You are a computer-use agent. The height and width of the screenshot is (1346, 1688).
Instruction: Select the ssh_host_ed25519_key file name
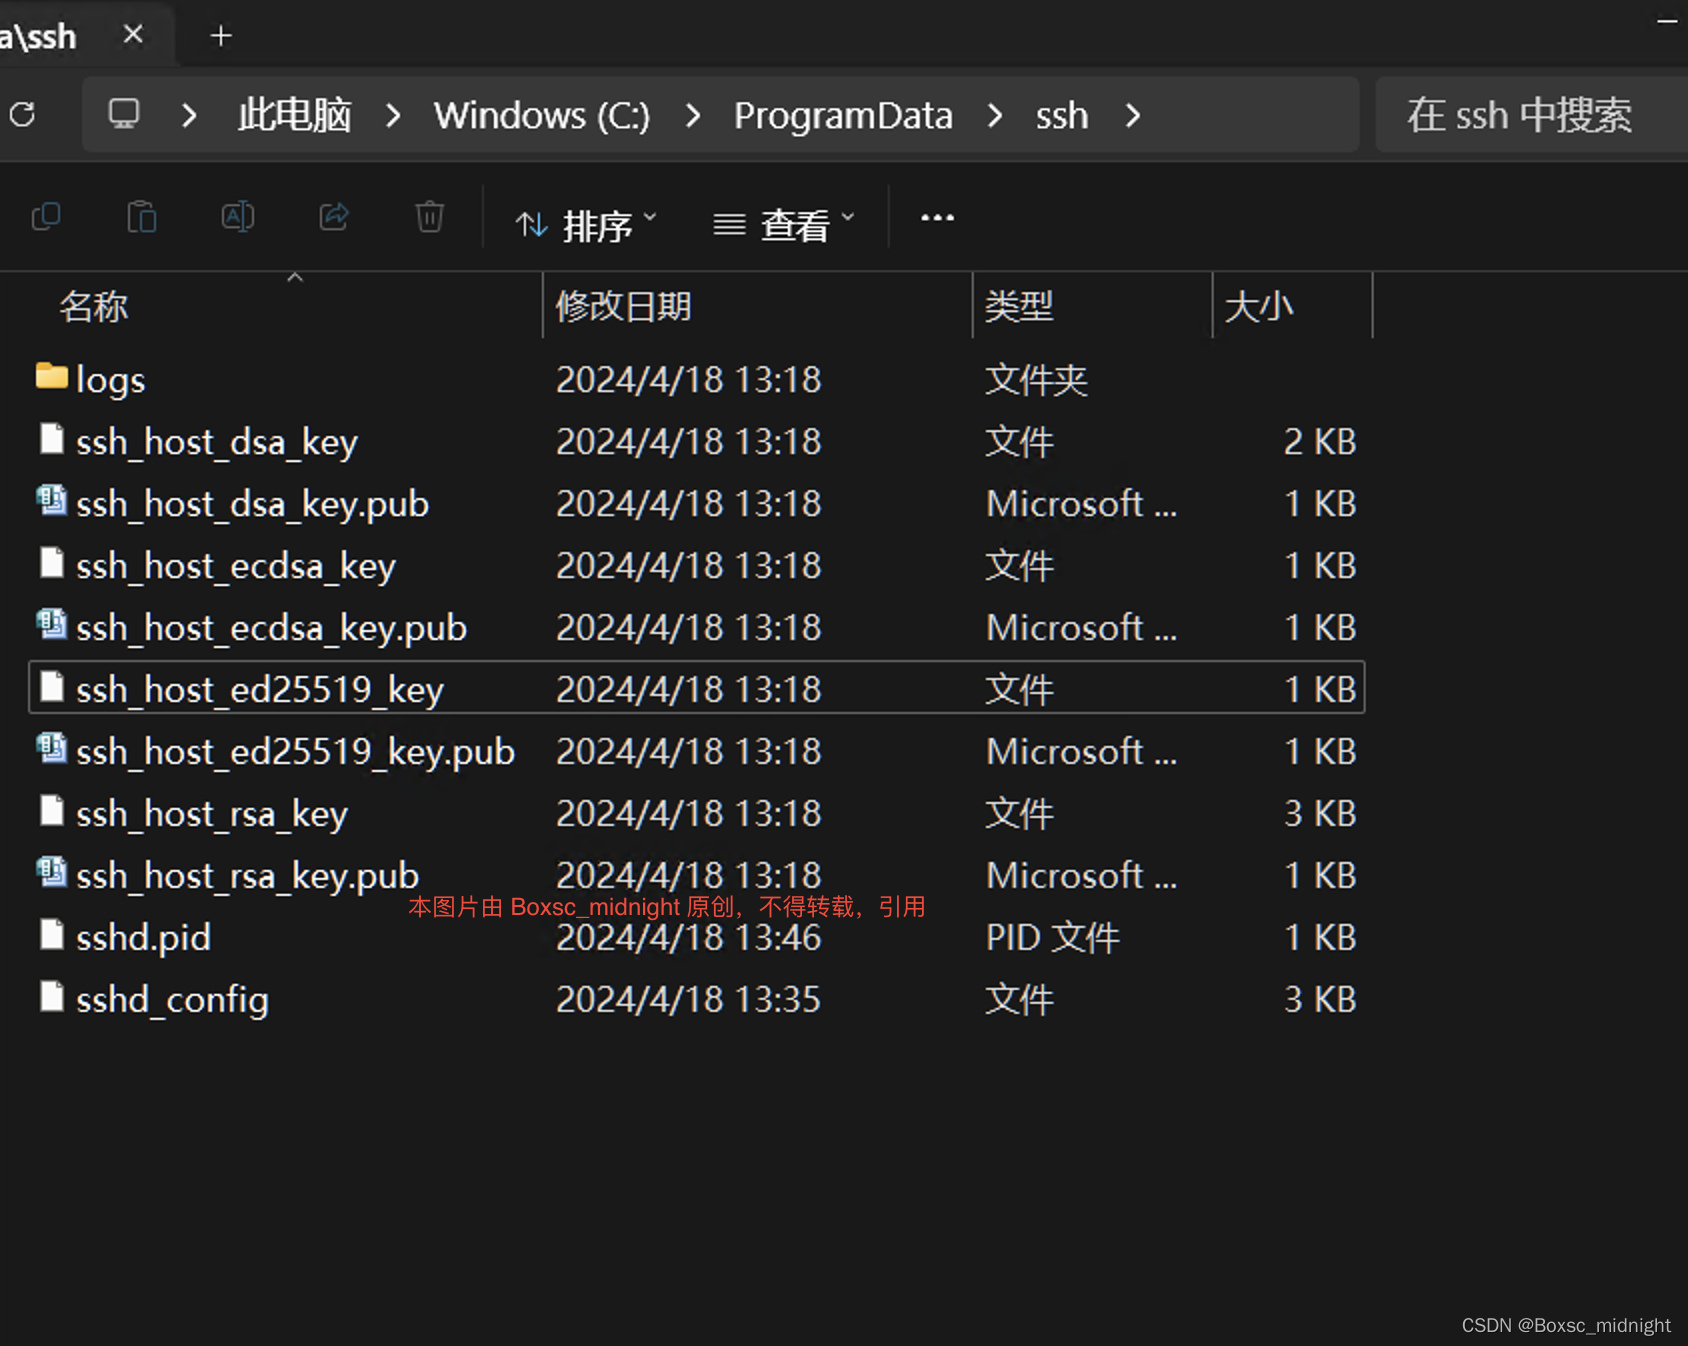tap(260, 690)
